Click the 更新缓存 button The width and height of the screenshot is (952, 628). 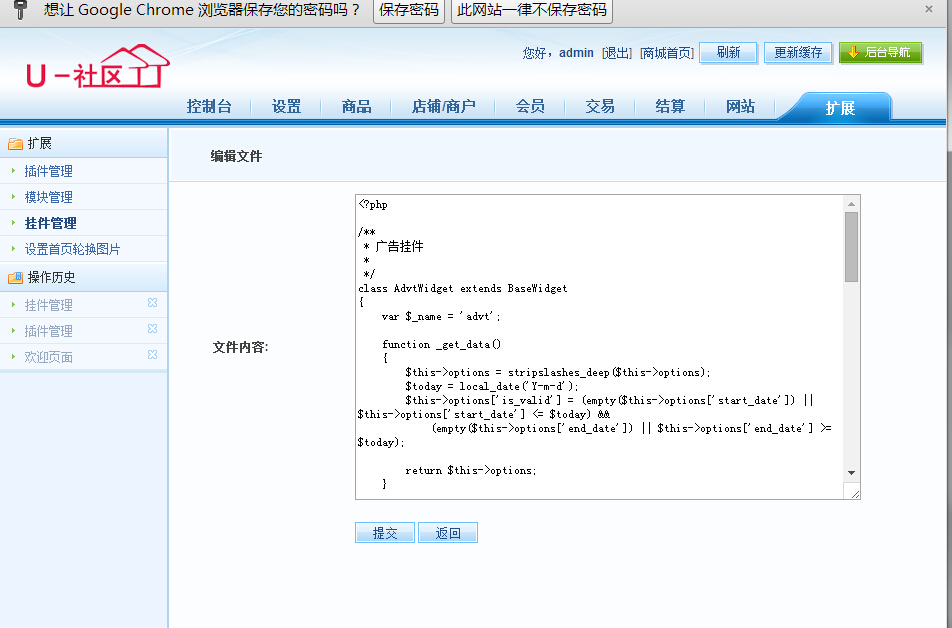pos(798,53)
